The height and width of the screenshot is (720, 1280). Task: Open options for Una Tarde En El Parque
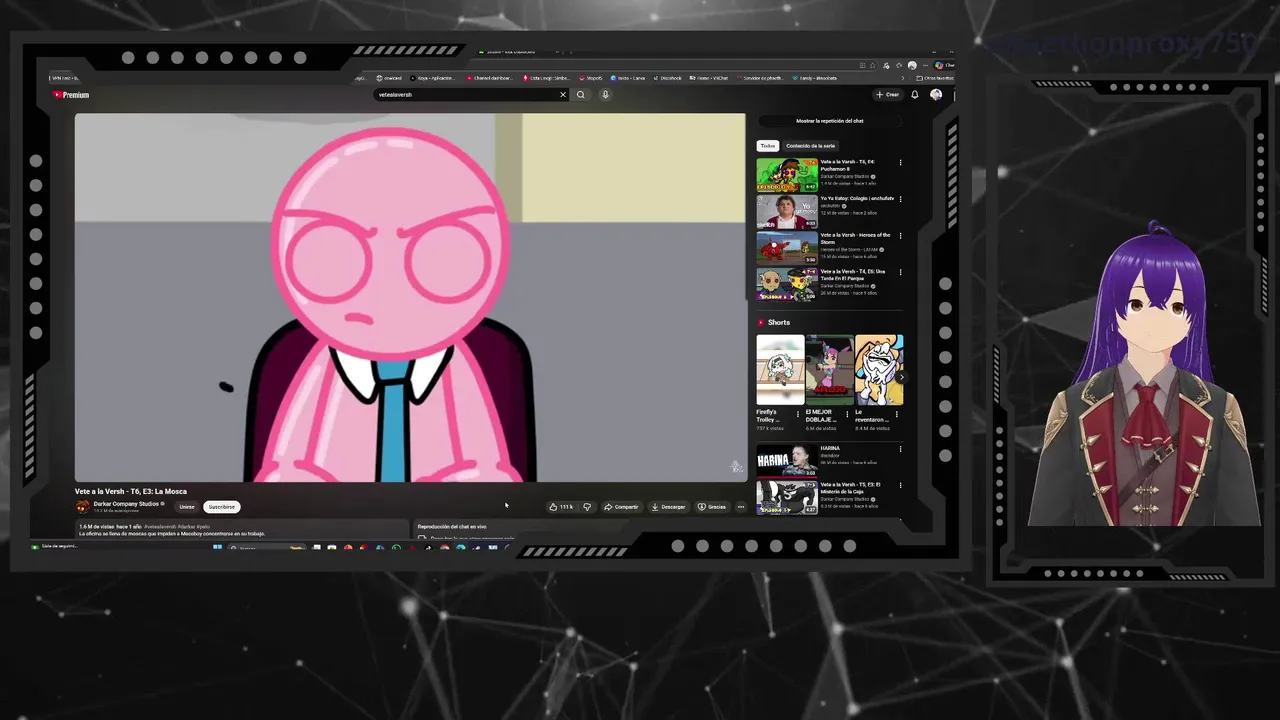click(x=900, y=272)
